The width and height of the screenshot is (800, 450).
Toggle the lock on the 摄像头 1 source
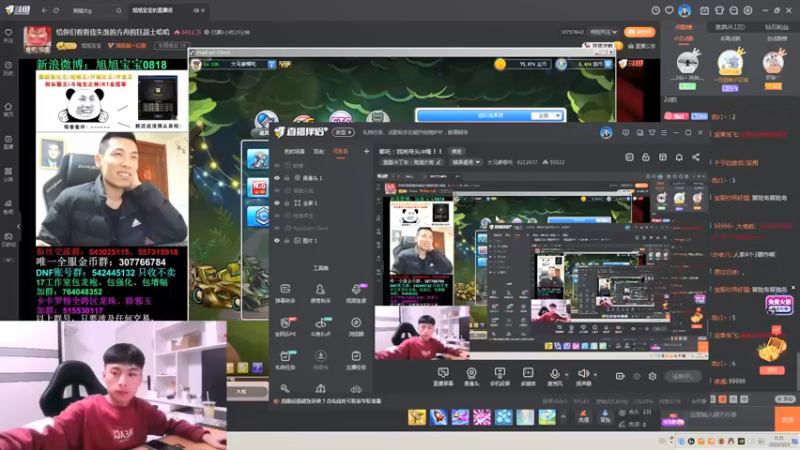[287, 178]
